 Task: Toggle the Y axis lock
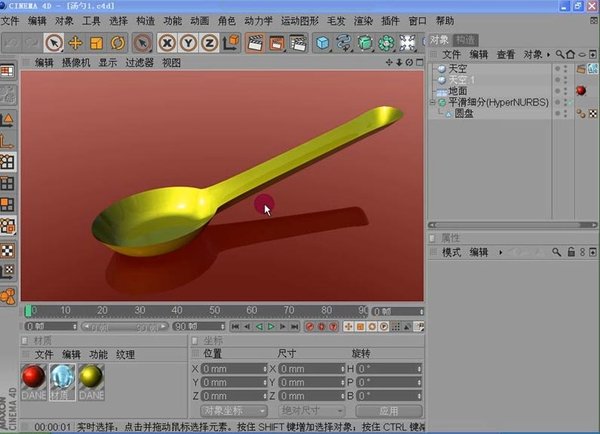tap(188, 43)
